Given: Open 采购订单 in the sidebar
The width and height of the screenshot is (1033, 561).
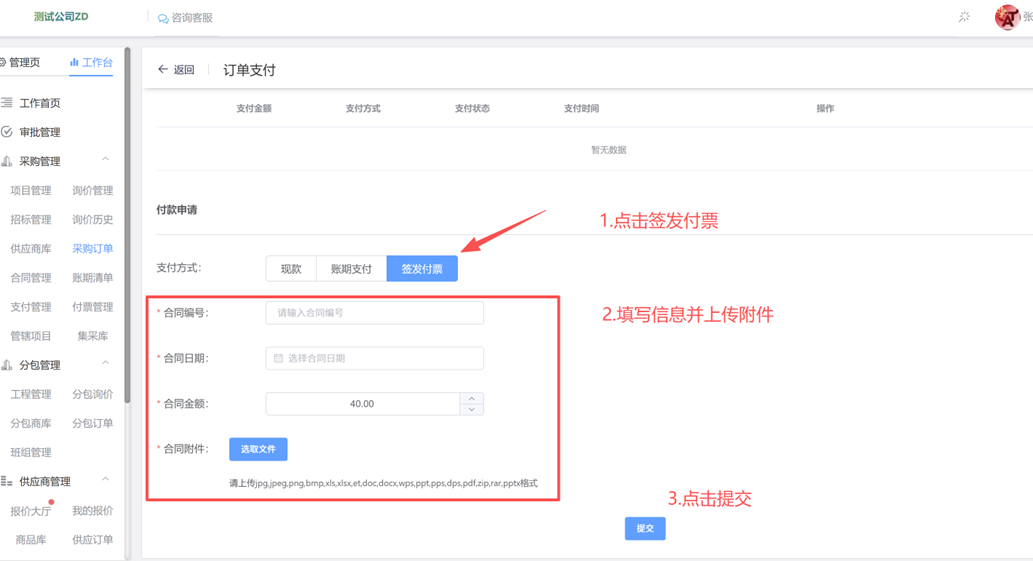Looking at the screenshot, I should (92, 249).
